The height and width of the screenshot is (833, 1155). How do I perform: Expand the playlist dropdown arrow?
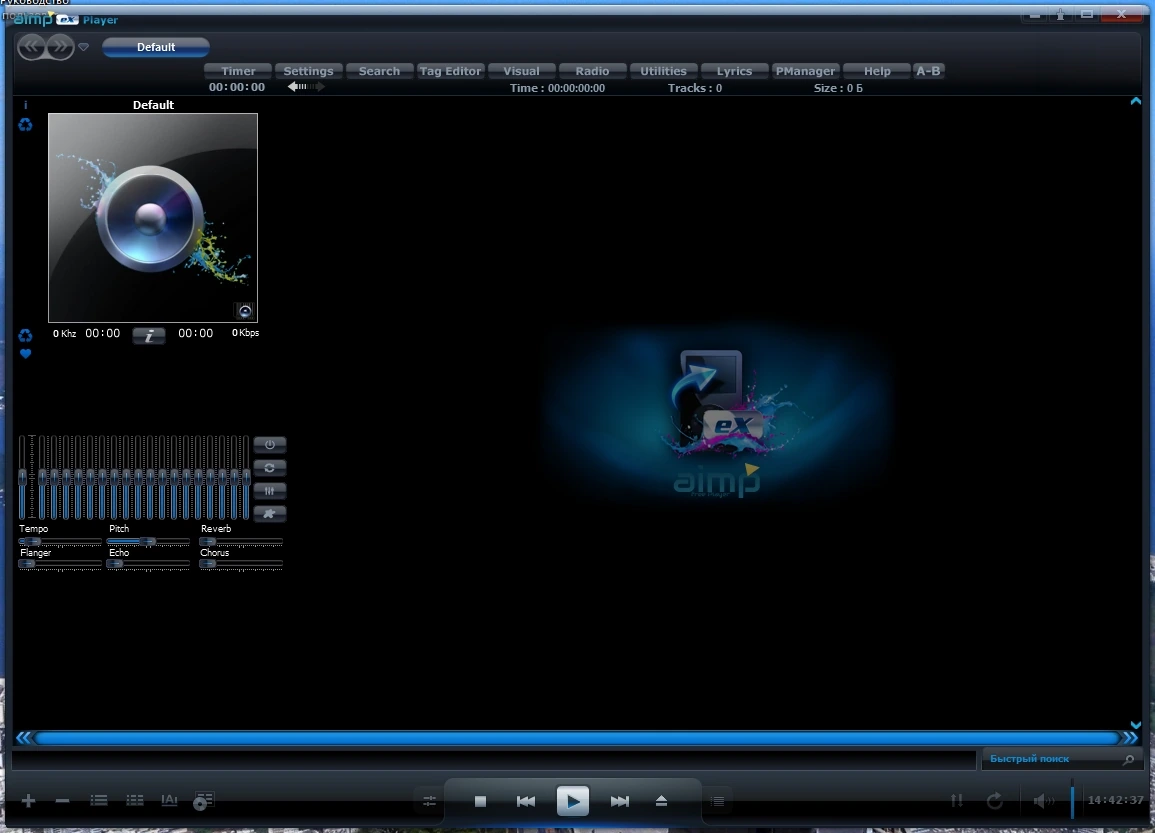tap(84, 47)
